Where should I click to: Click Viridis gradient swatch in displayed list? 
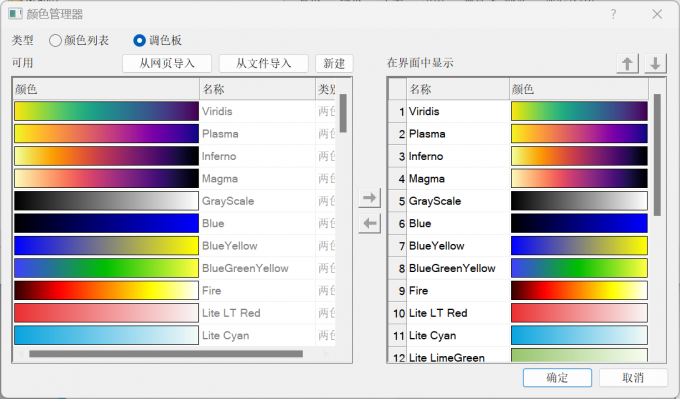[579, 111]
